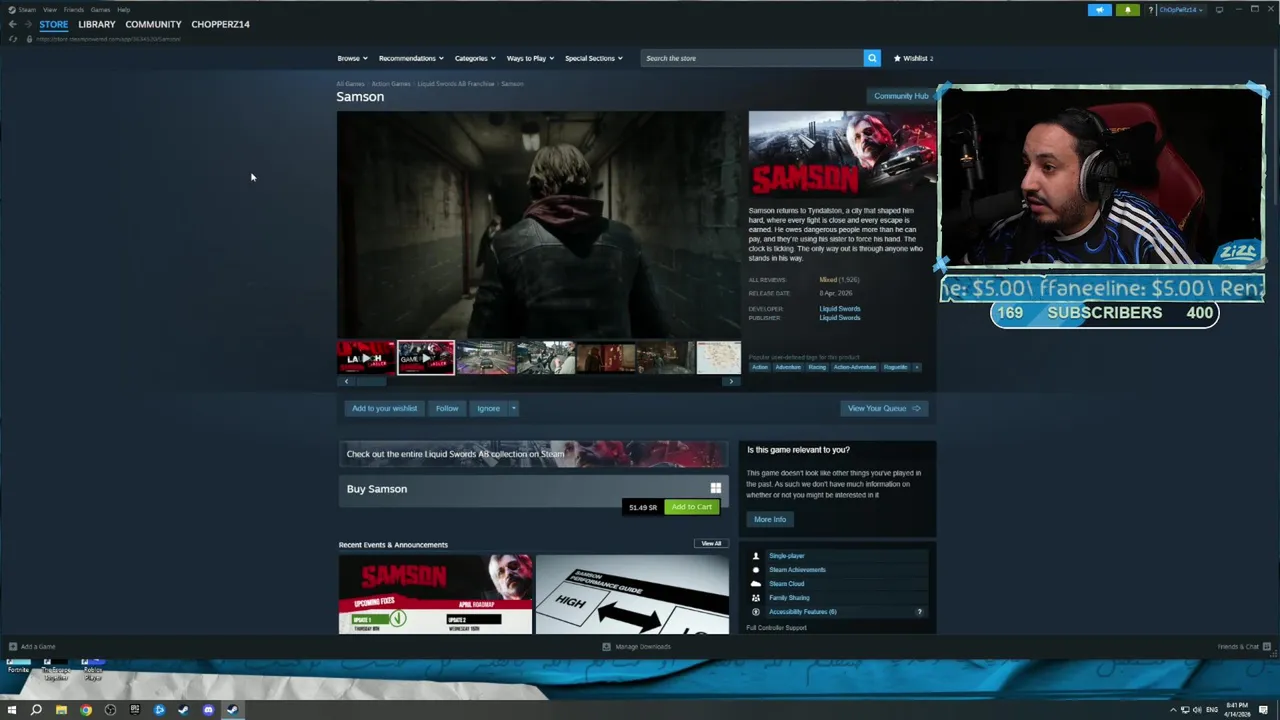Open the announcements megaphone icon
The height and width of the screenshot is (720, 1280).
pyautogui.click(x=1099, y=10)
